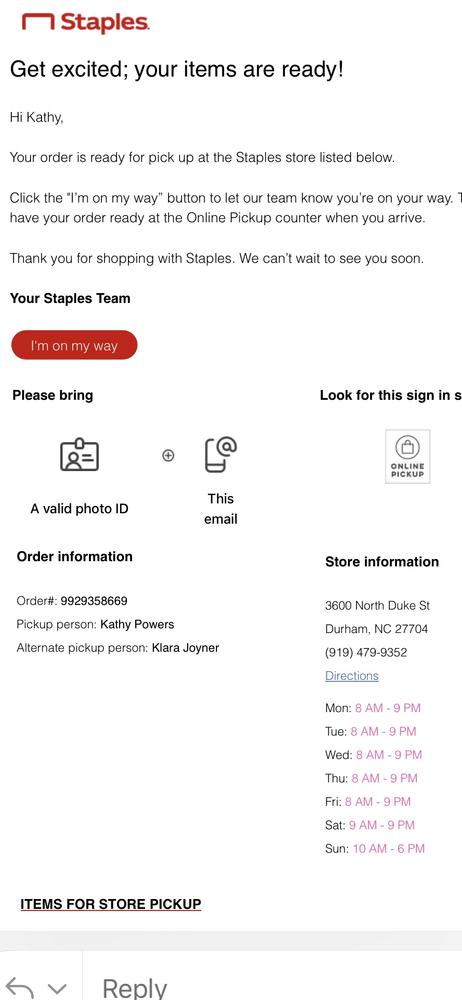Select Sunday hours 10 AM - 6 PM
The width and height of the screenshot is (462, 1000).
(389, 848)
